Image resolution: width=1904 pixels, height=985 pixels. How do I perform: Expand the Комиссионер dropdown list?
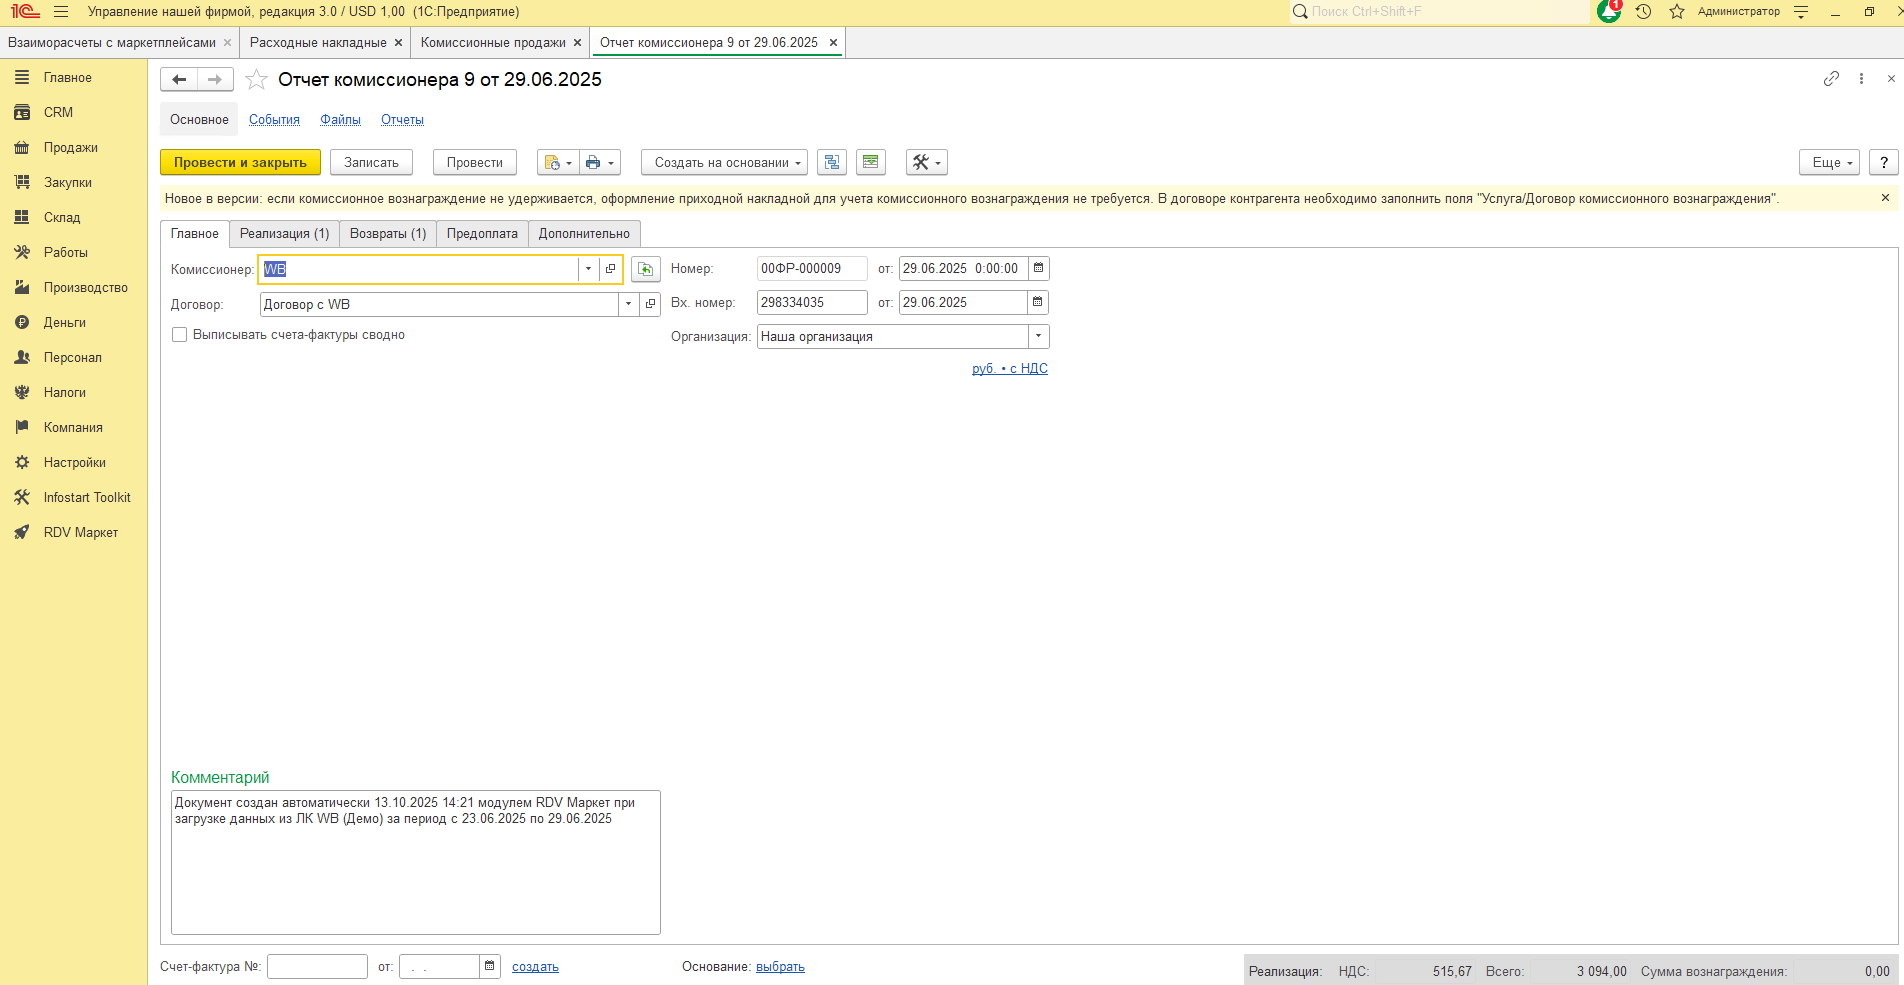[x=588, y=269]
